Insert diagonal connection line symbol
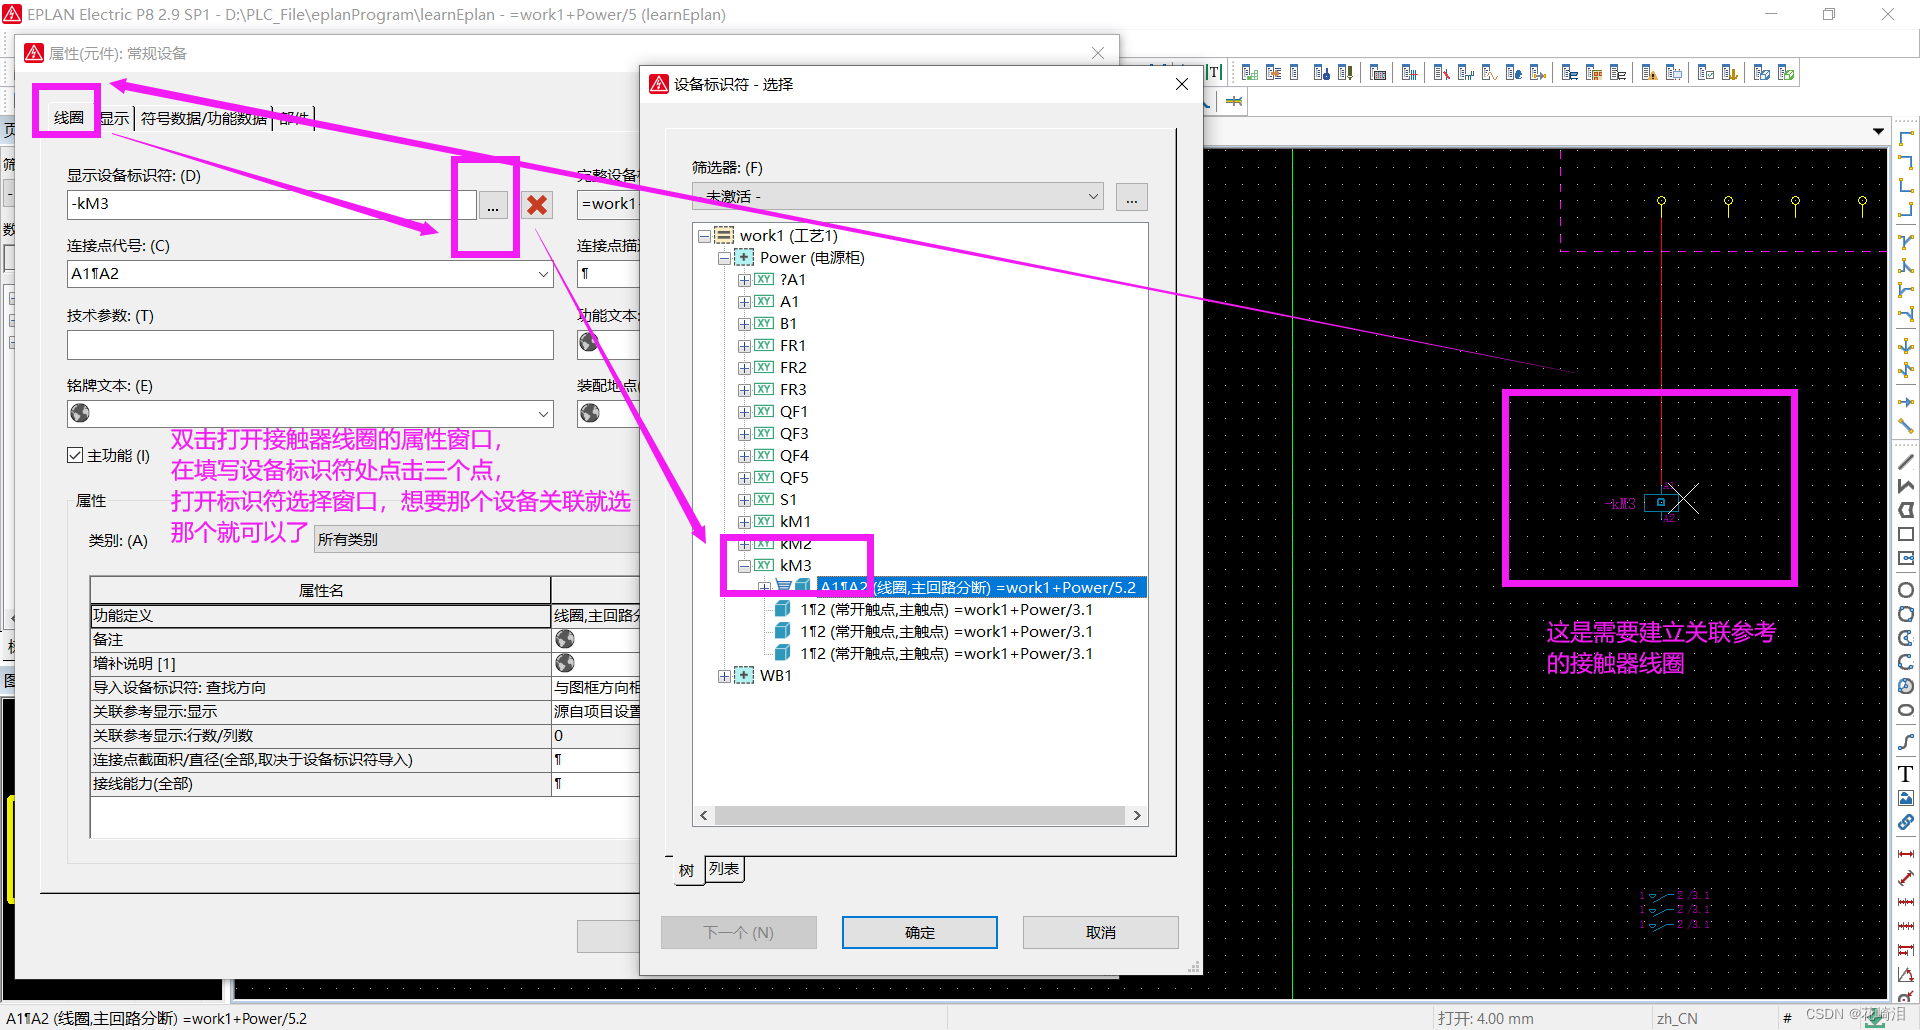 1906,426
